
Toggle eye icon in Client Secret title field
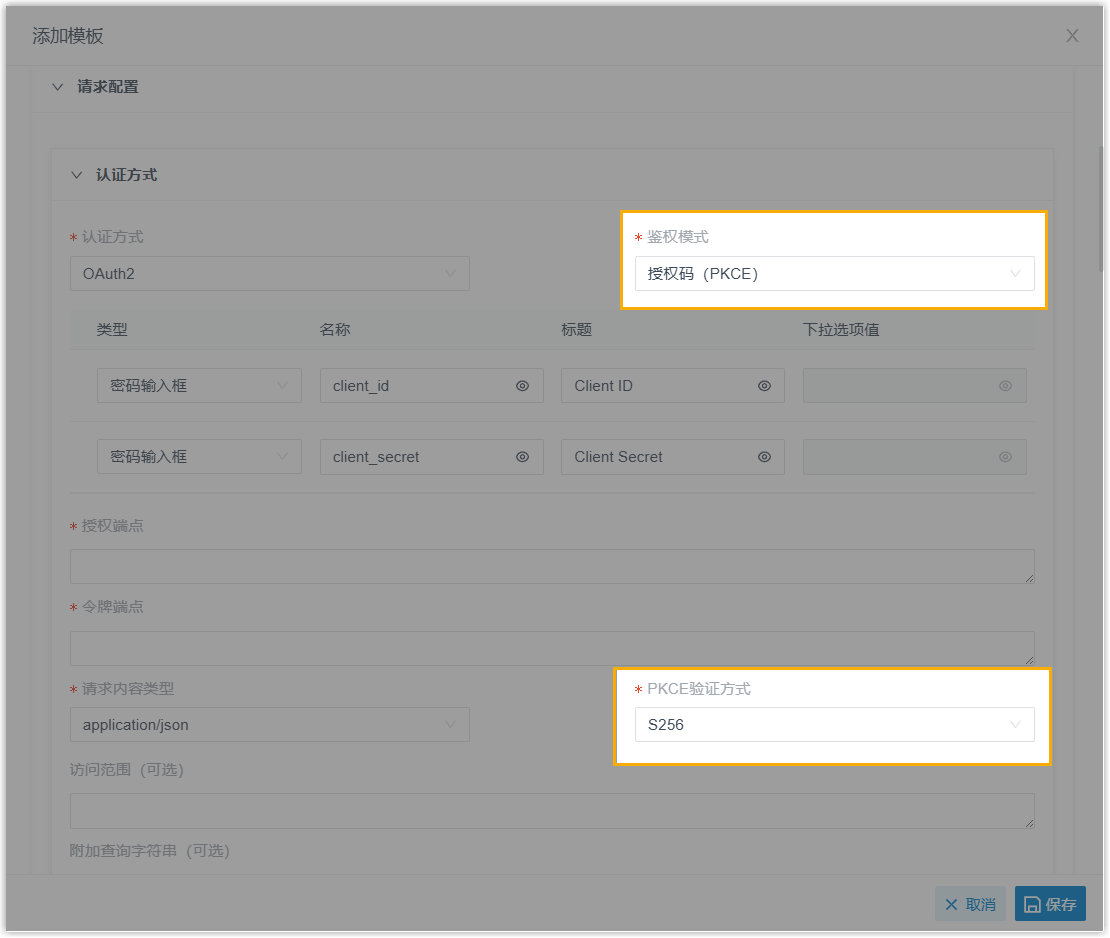764,457
